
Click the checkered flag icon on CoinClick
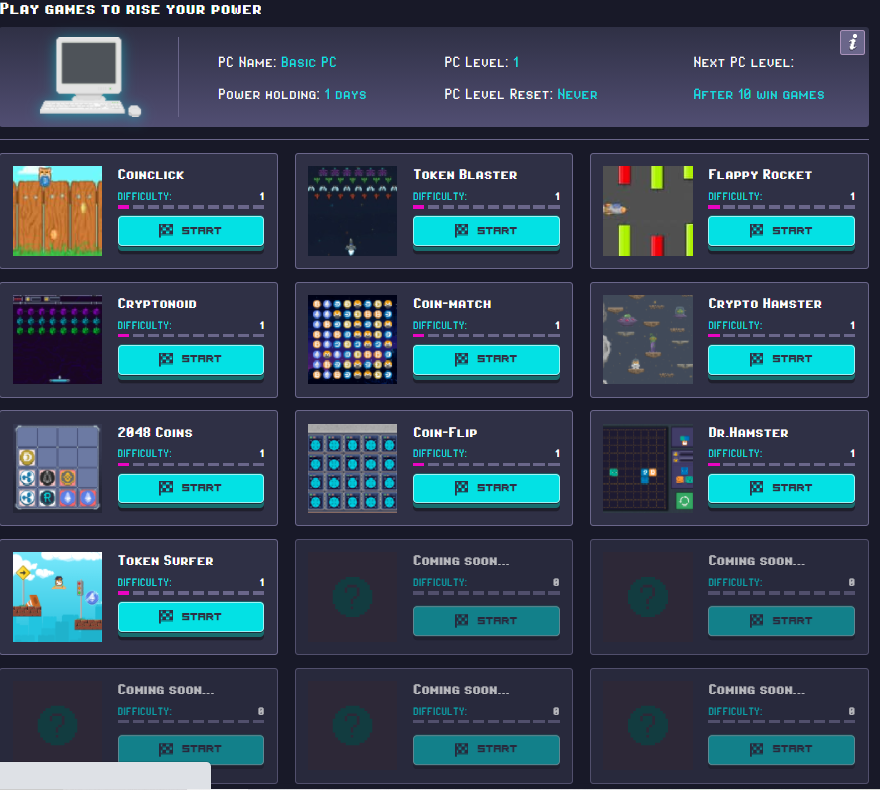point(166,231)
